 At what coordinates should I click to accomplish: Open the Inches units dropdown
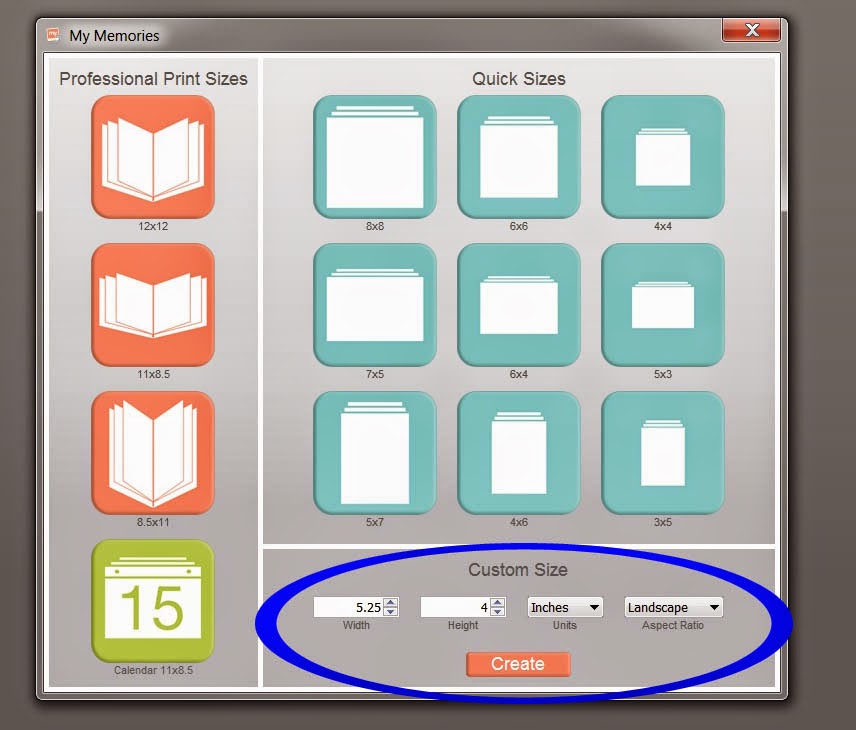click(565, 607)
